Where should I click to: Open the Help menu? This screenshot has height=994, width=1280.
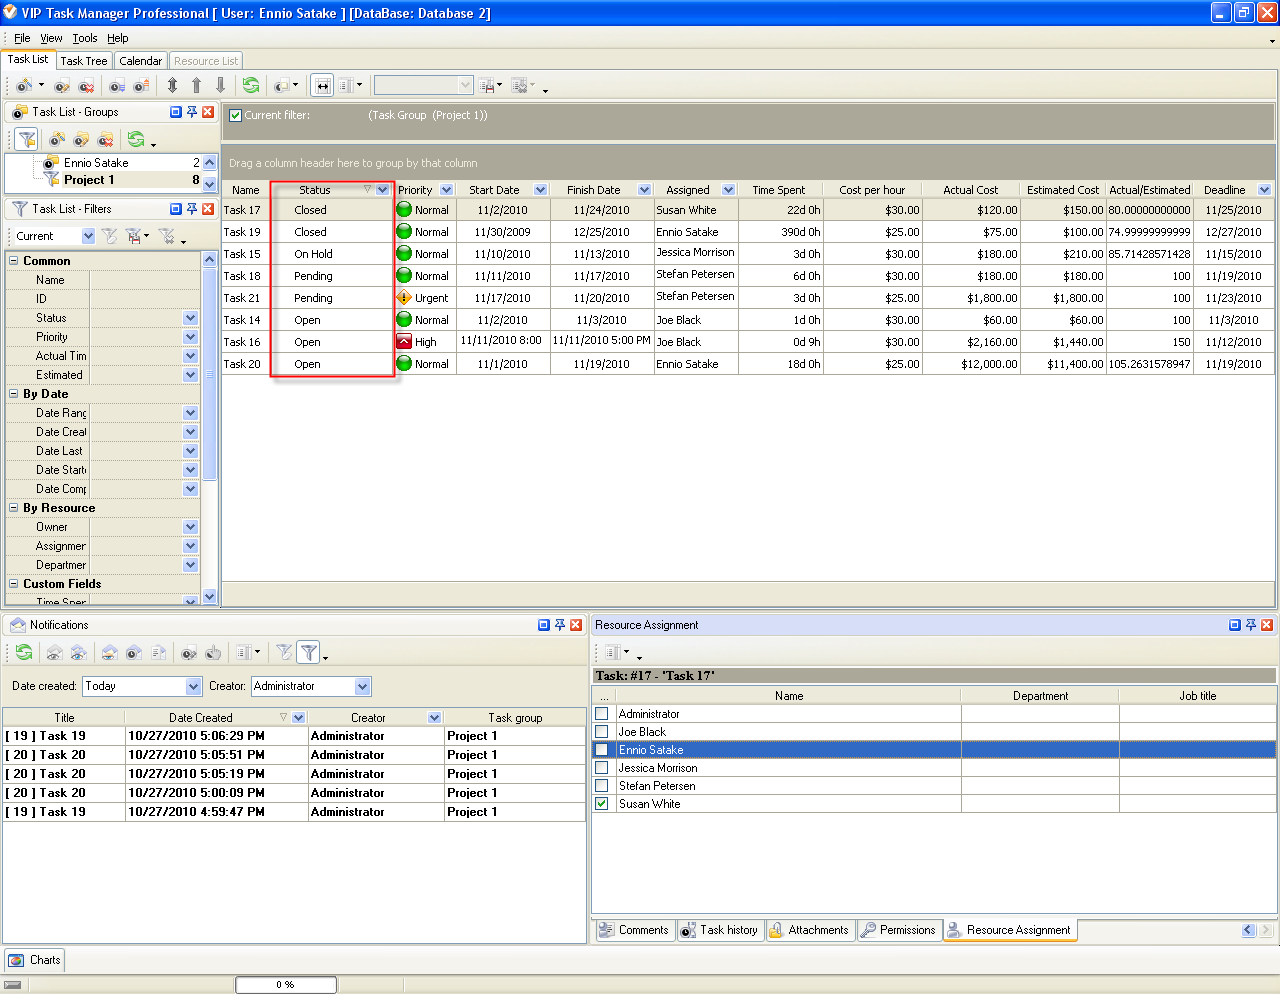118,38
